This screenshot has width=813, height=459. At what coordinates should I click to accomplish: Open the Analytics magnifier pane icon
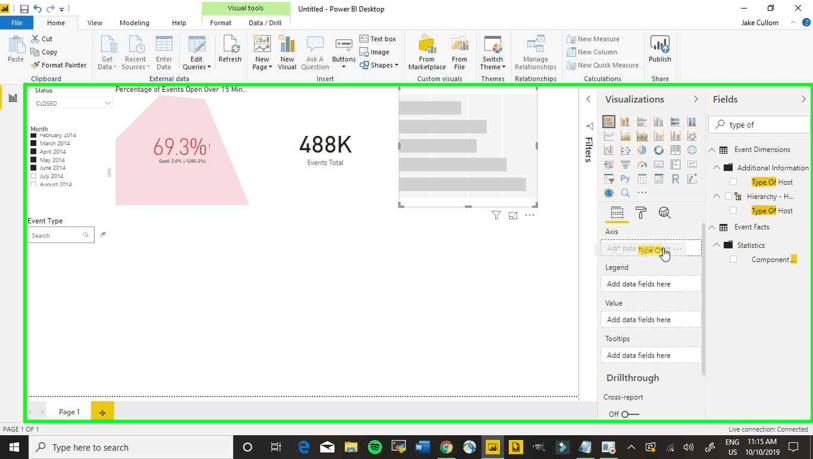coord(664,213)
